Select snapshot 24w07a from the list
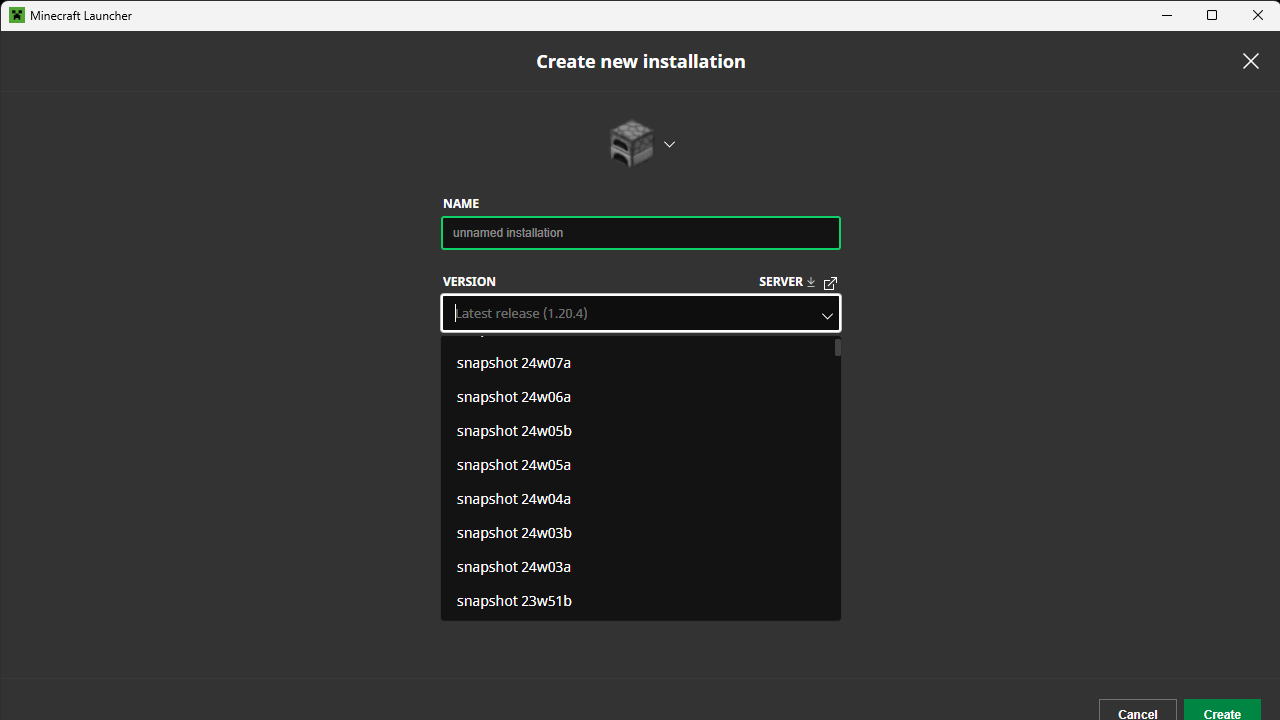 (641, 363)
